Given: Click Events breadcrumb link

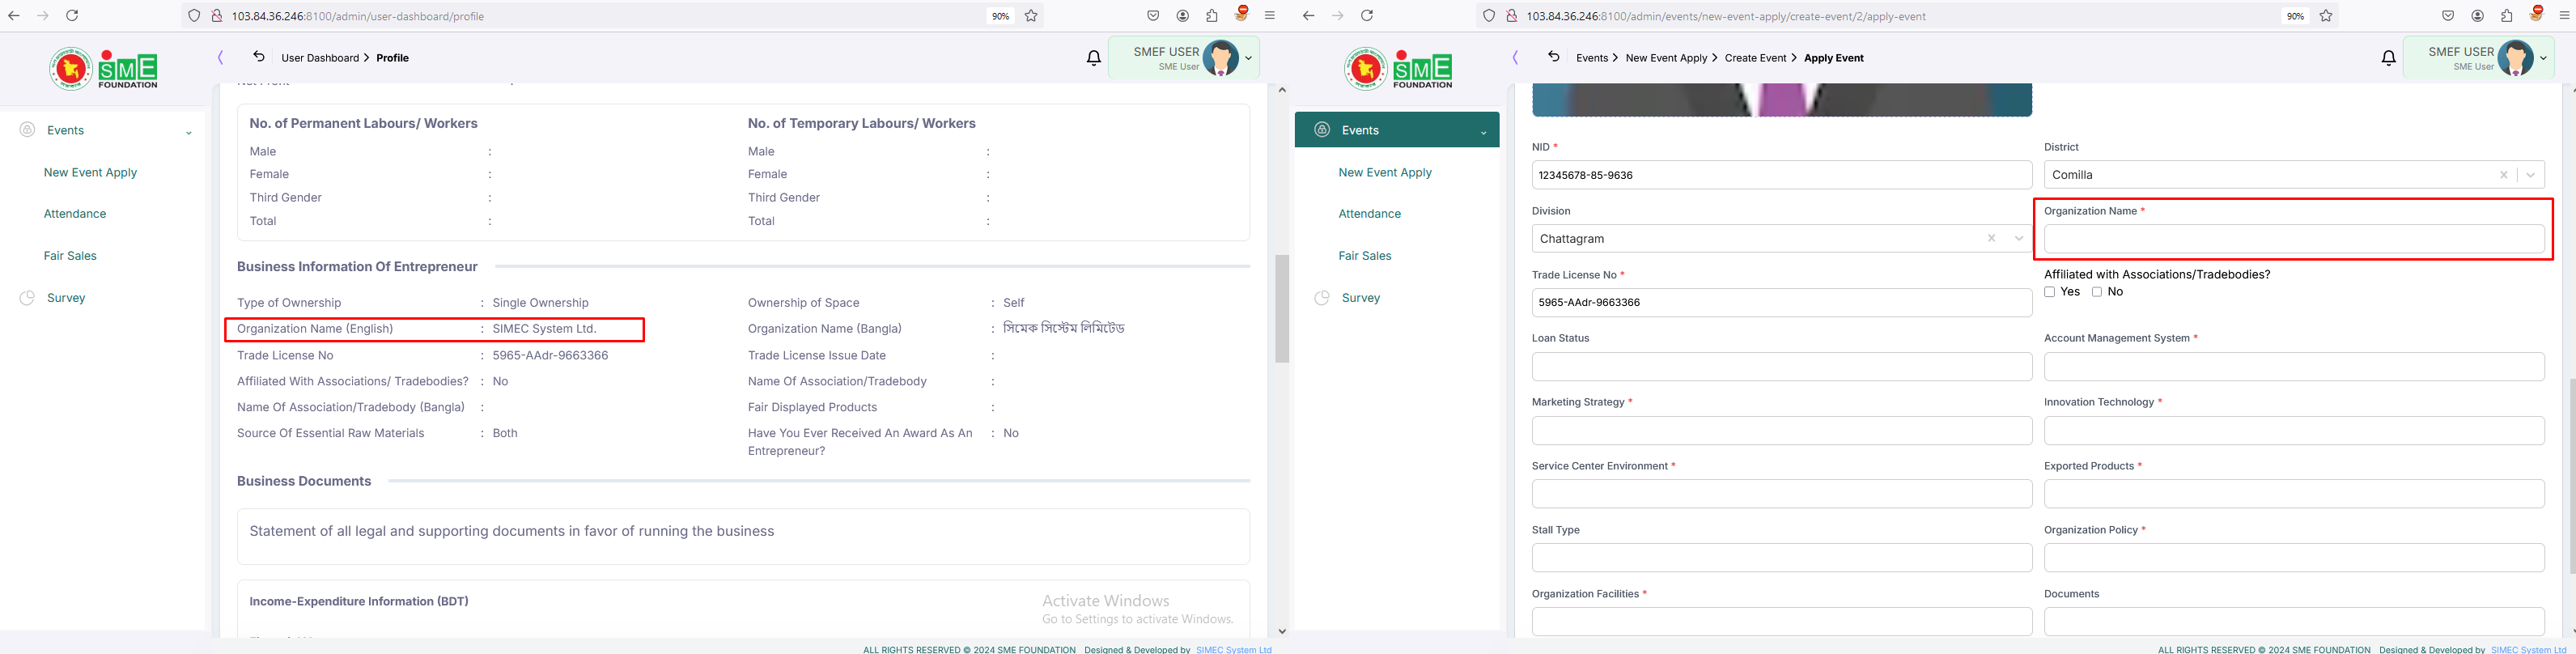Looking at the screenshot, I should coord(1592,58).
